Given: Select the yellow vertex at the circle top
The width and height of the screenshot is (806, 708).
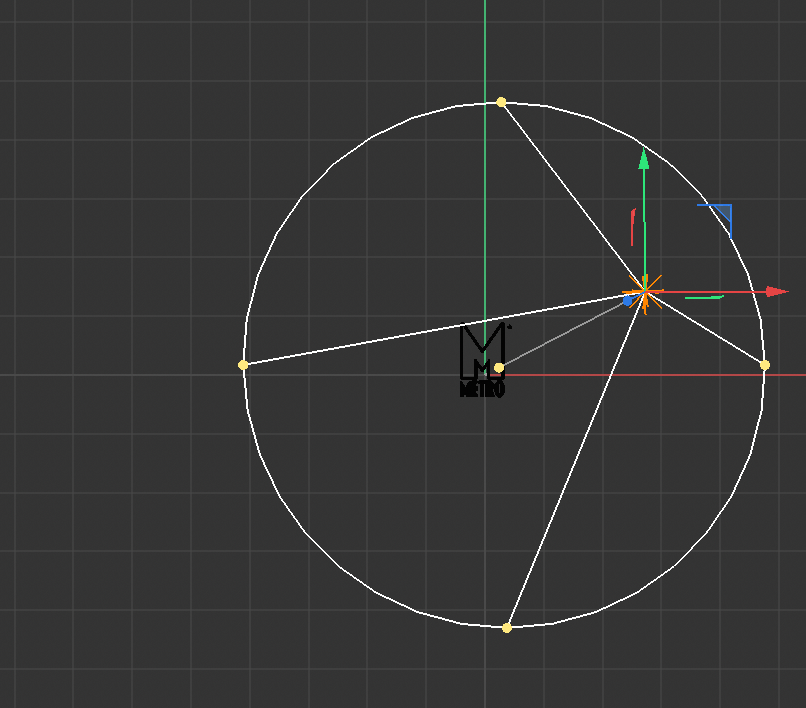Looking at the screenshot, I should click(501, 101).
